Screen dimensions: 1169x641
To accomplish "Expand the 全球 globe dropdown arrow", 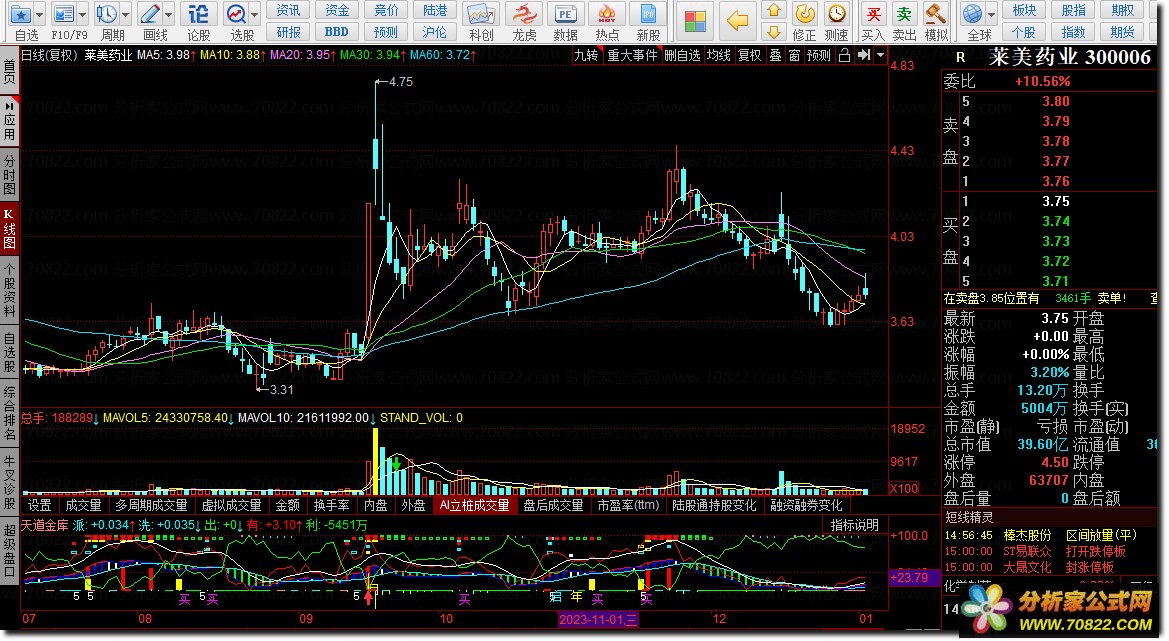I will click(x=992, y=14).
